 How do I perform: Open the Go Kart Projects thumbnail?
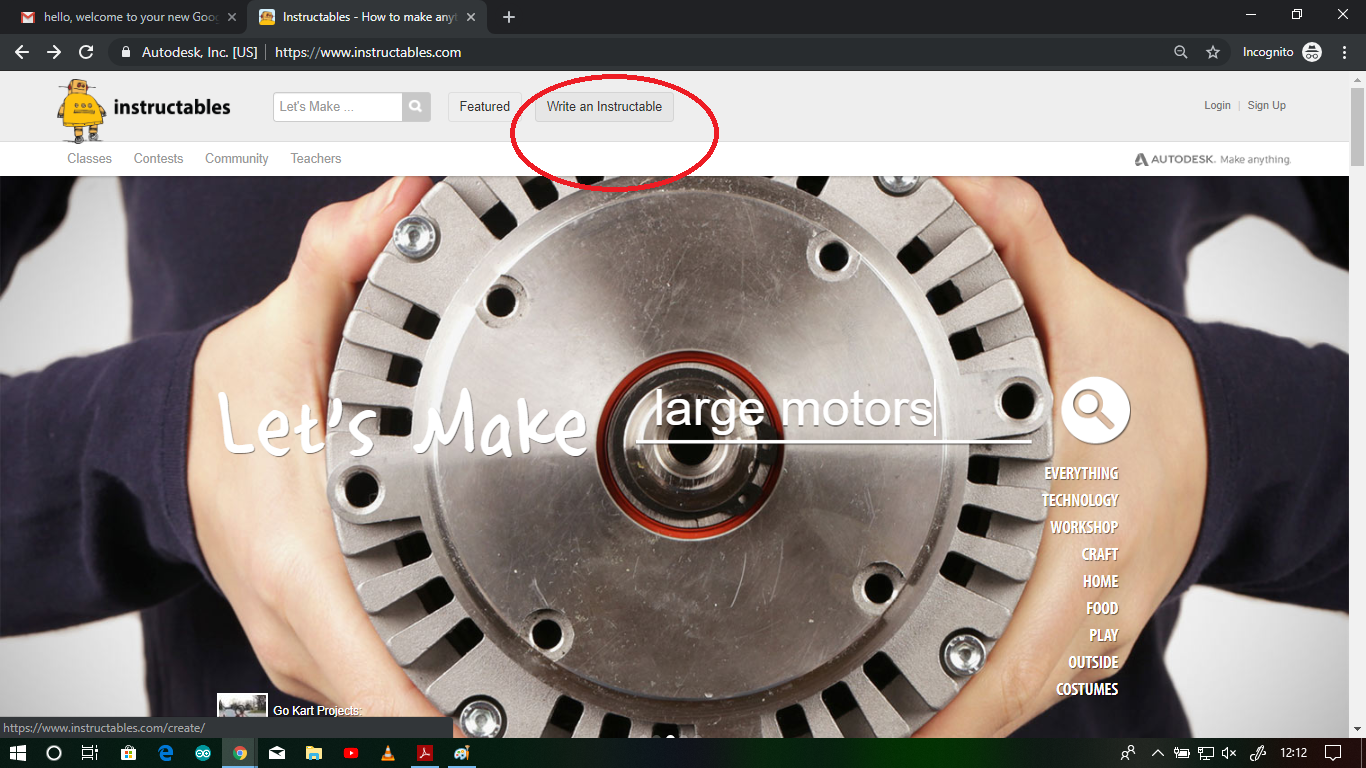[242, 706]
